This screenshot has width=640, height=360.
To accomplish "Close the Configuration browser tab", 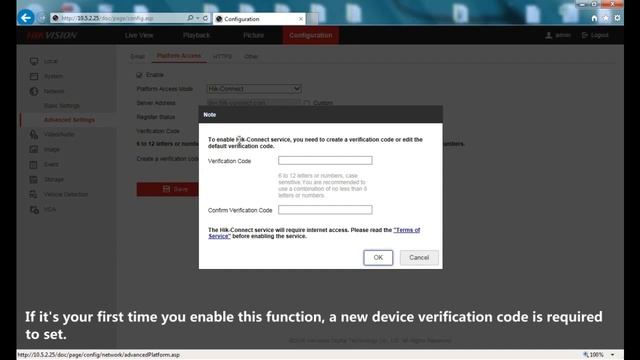I will click(x=301, y=19).
